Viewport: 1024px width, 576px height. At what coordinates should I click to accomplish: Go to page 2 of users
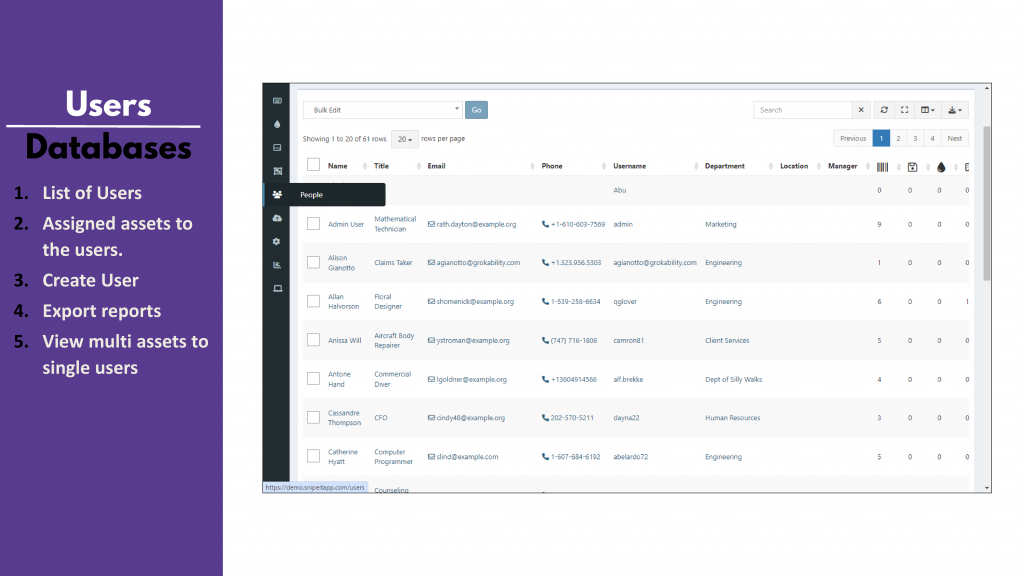[898, 138]
